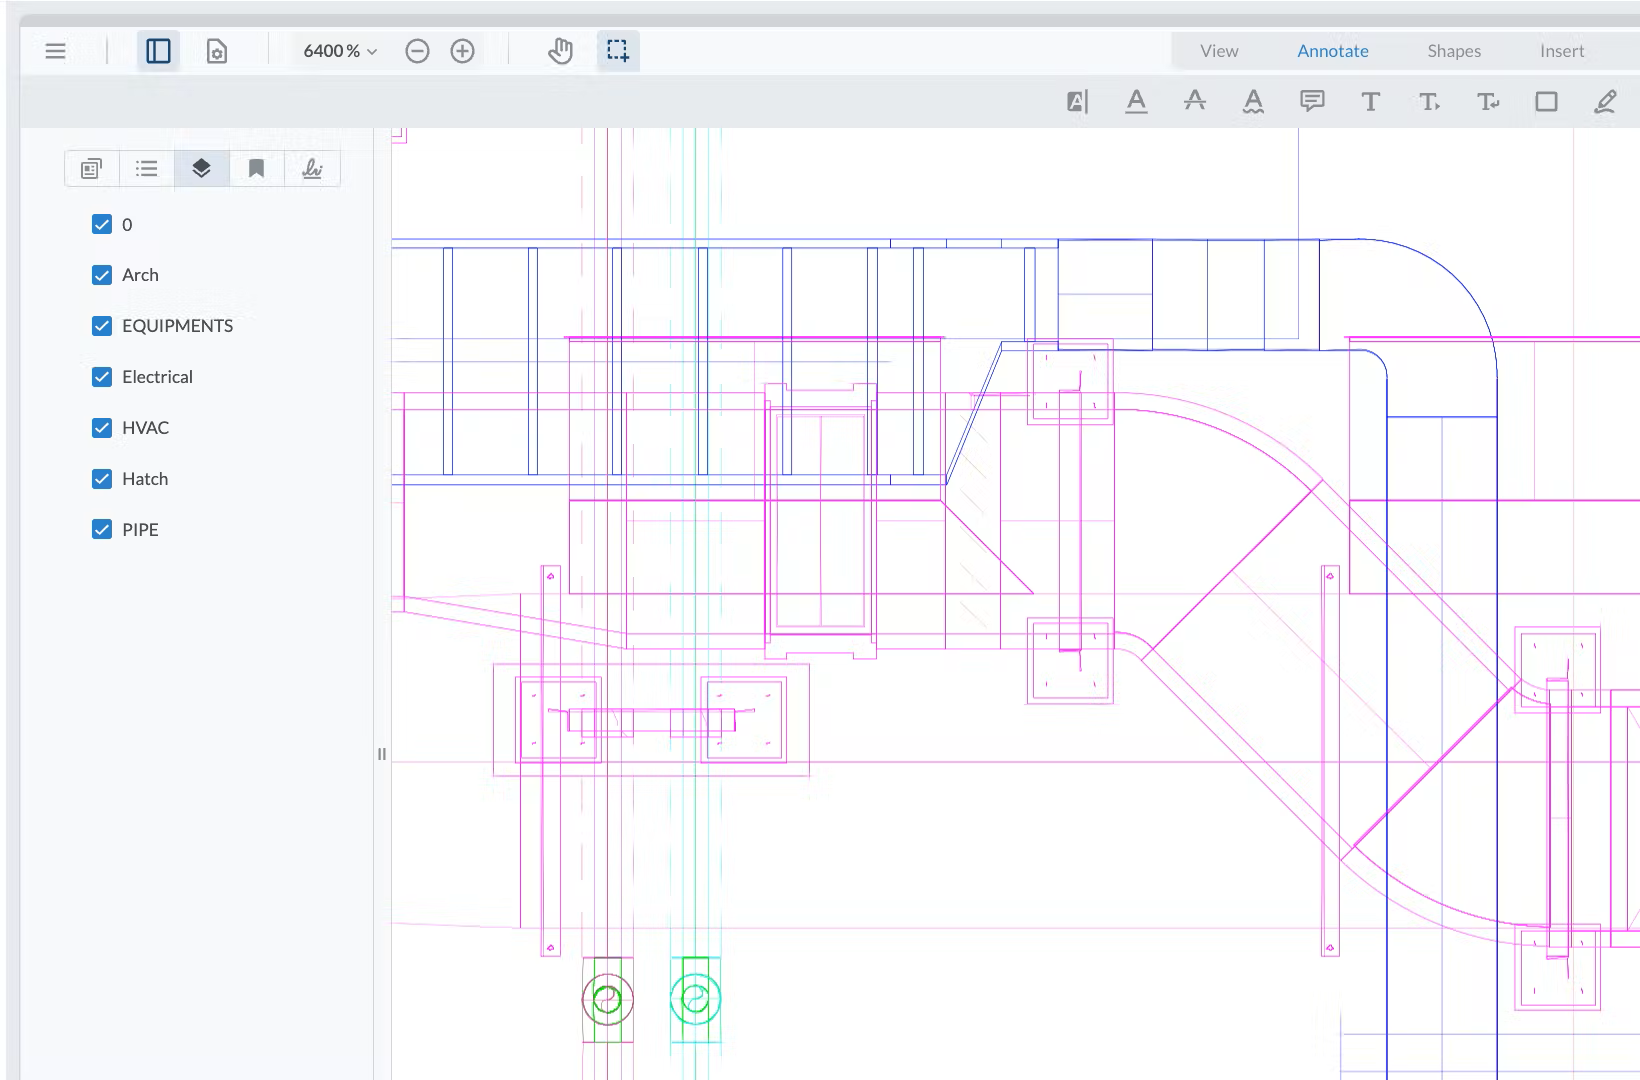The height and width of the screenshot is (1080, 1640).
Task: Switch to the Shapes tab
Action: click(x=1454, y=51)
